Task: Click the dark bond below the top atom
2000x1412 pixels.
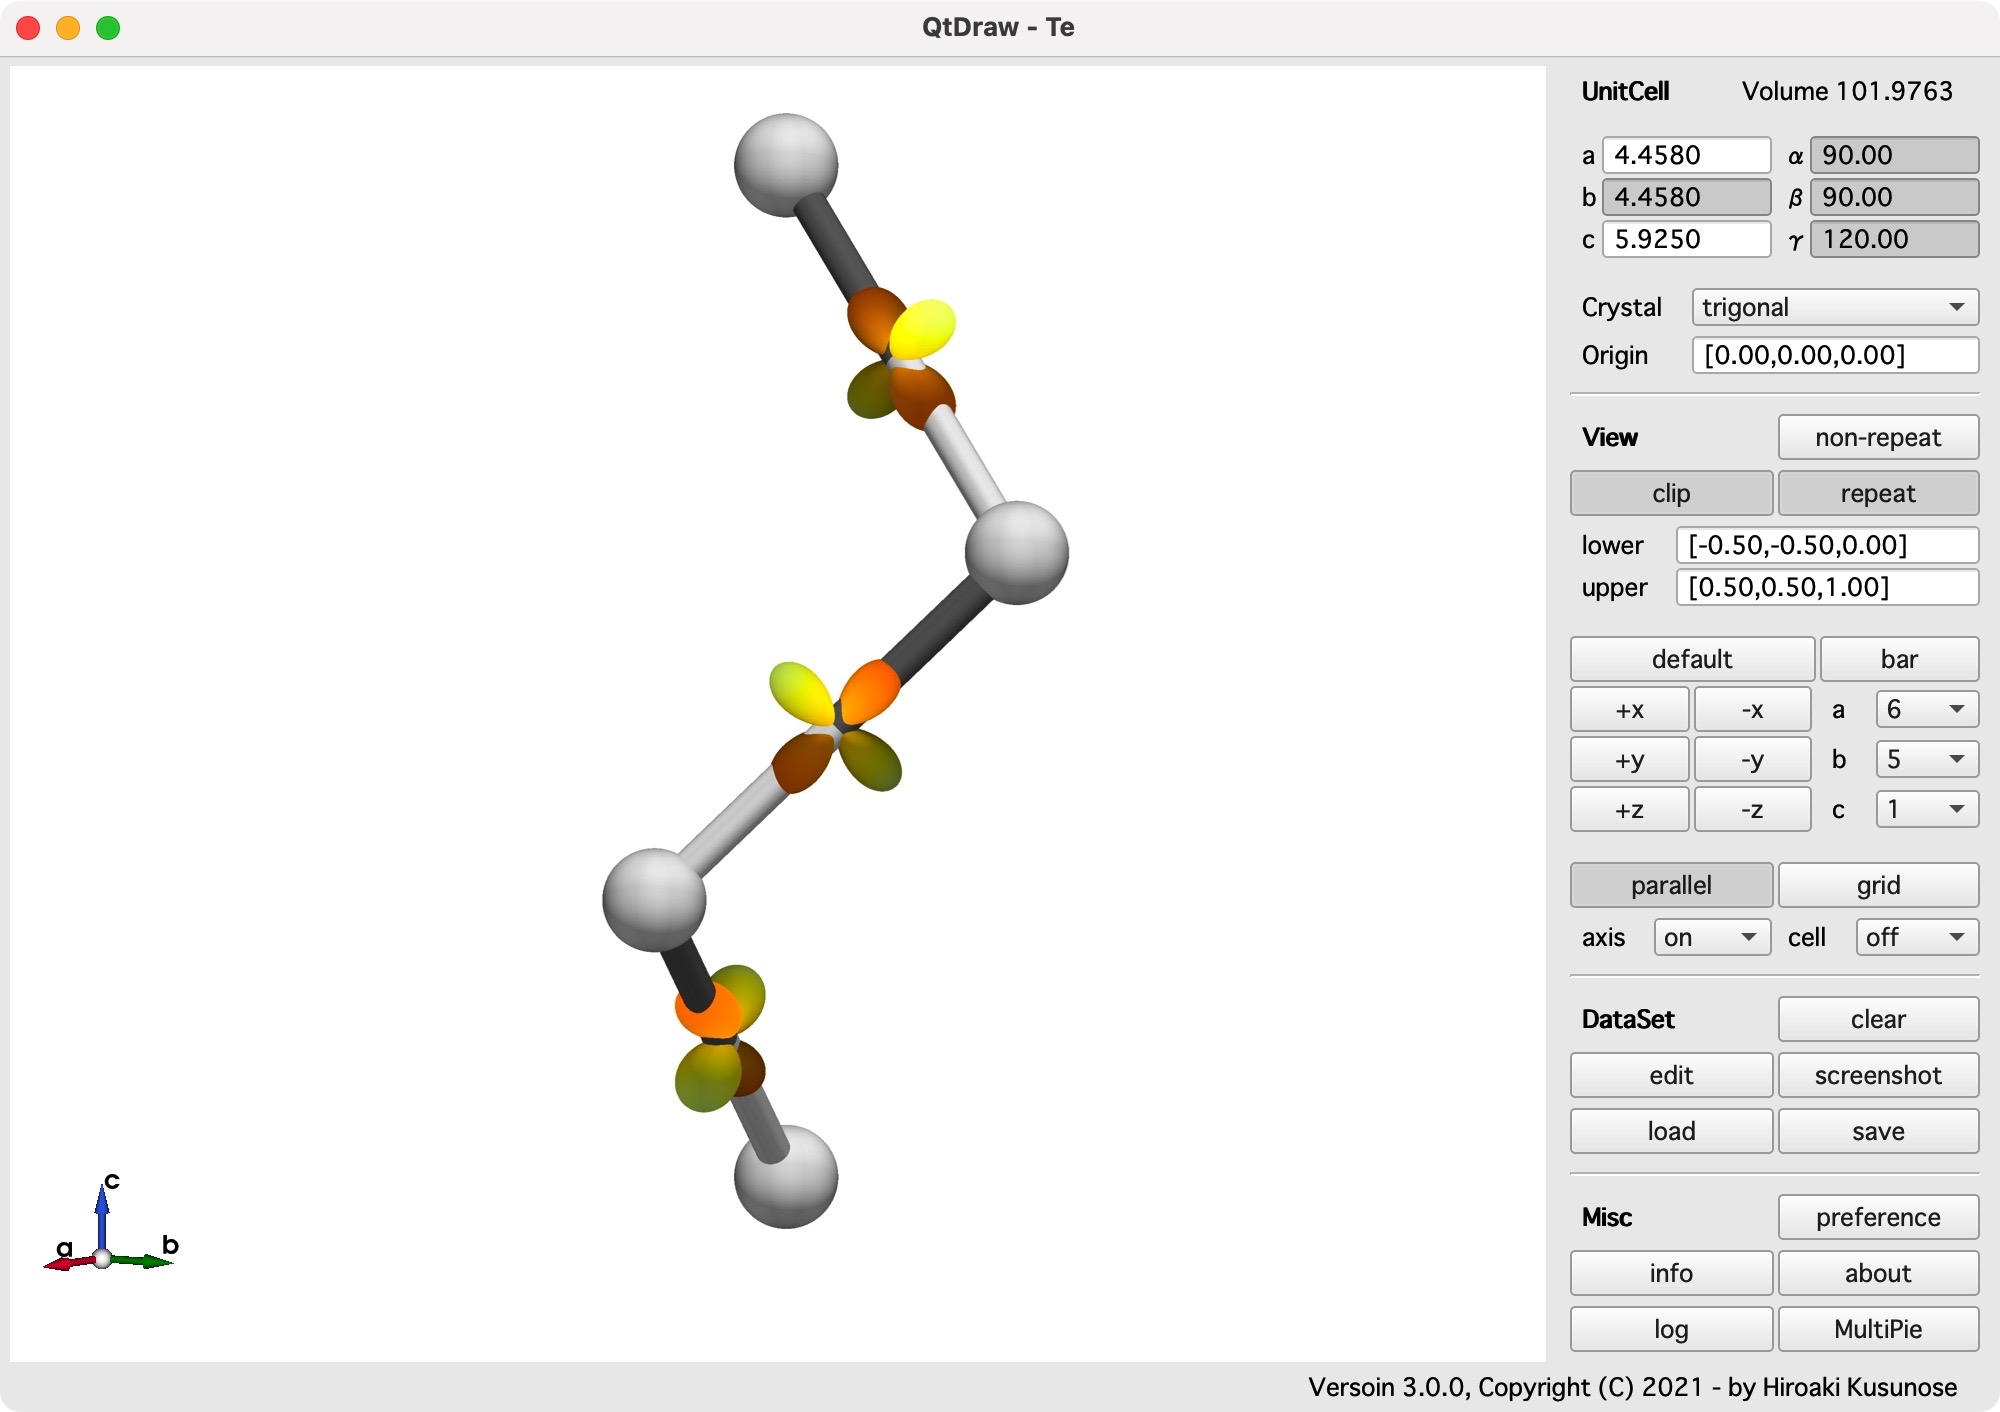Action: pos(835,246)
